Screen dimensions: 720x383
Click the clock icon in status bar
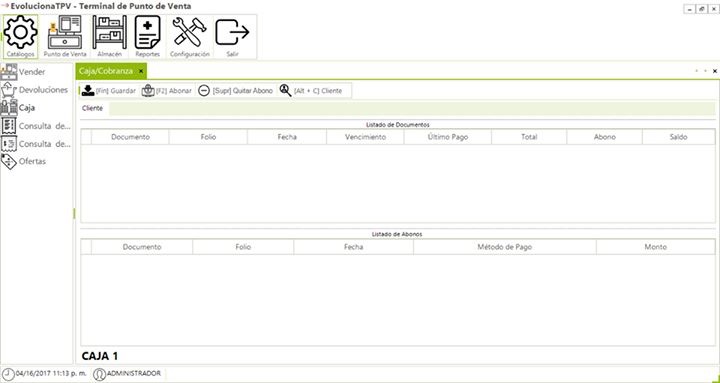(8, 374)
